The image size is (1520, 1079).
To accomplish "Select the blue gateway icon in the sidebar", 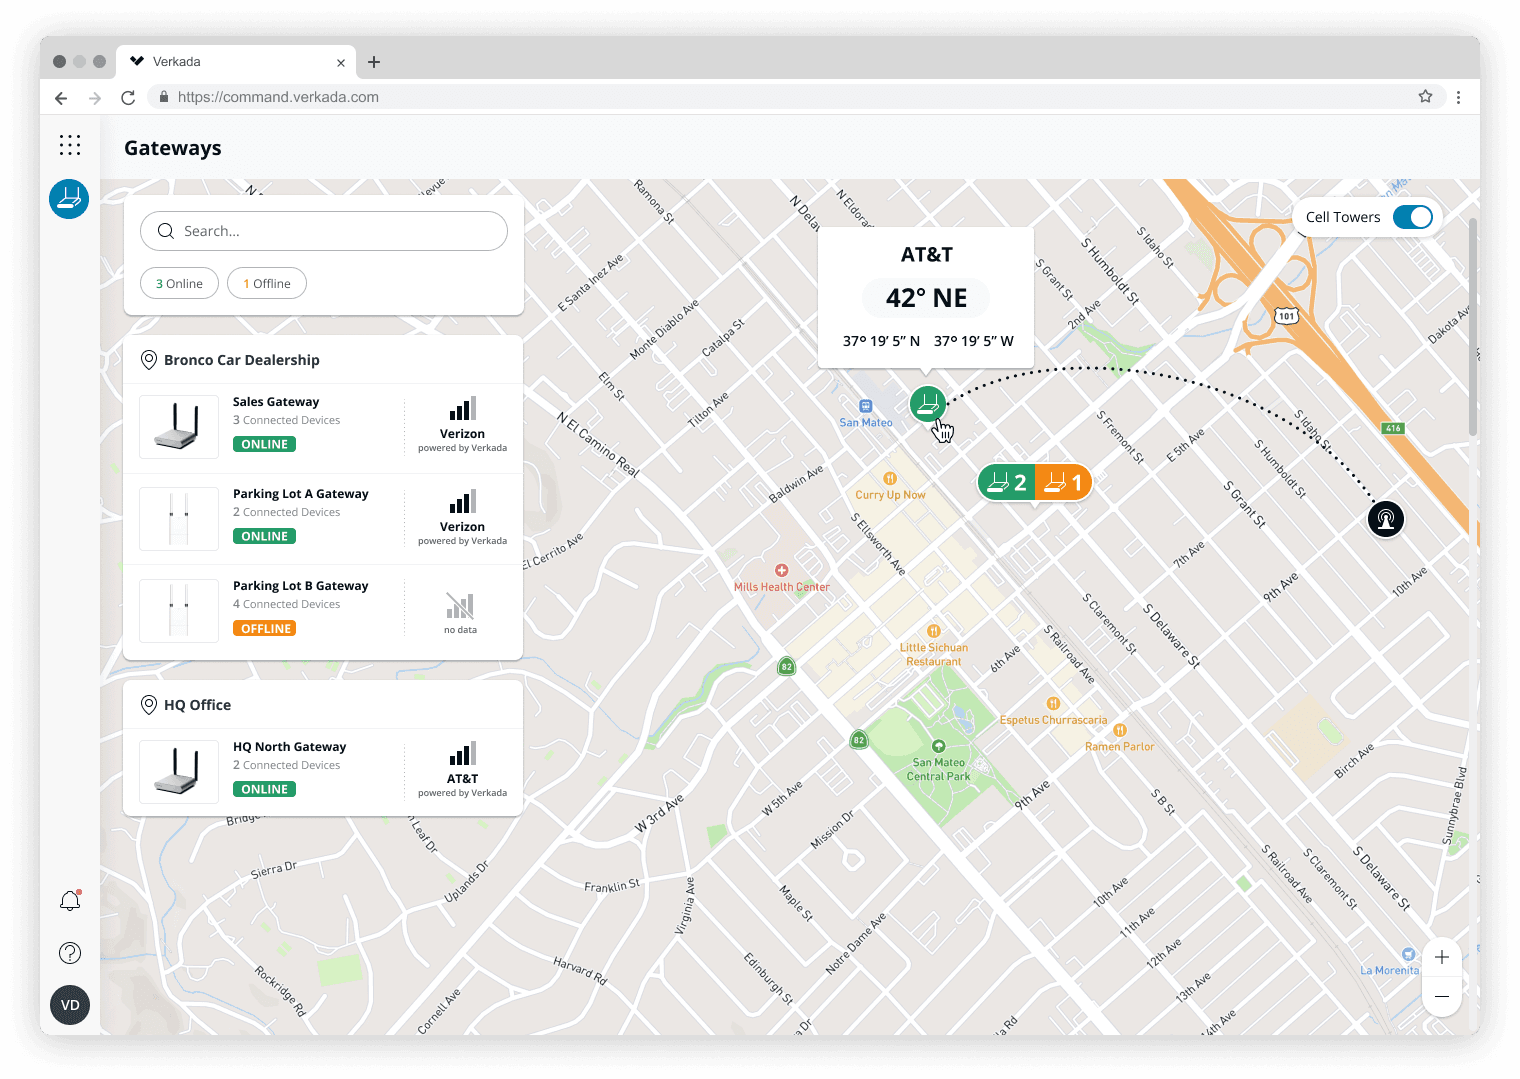I will tap(68, 198).
